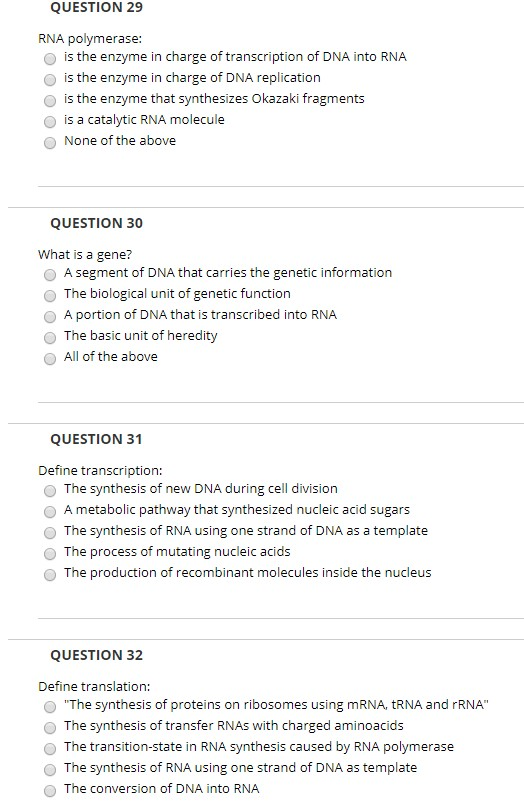This screenshot has width=524, height=802.
Task: Choose 'synthesis of RNA using one strand of DNA as a template'
Action: coord(50,533)
